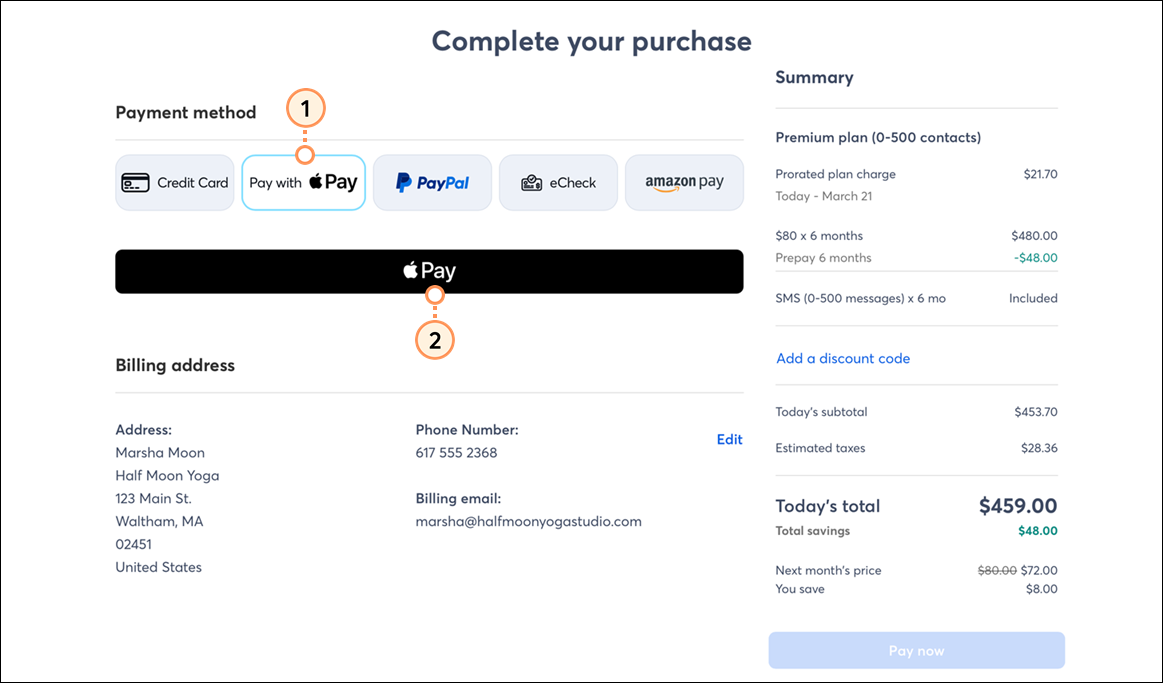Viewport: 1163px width, 683px height.
Task: Select Amazon Pay as payment method
Action: point(685,182)
